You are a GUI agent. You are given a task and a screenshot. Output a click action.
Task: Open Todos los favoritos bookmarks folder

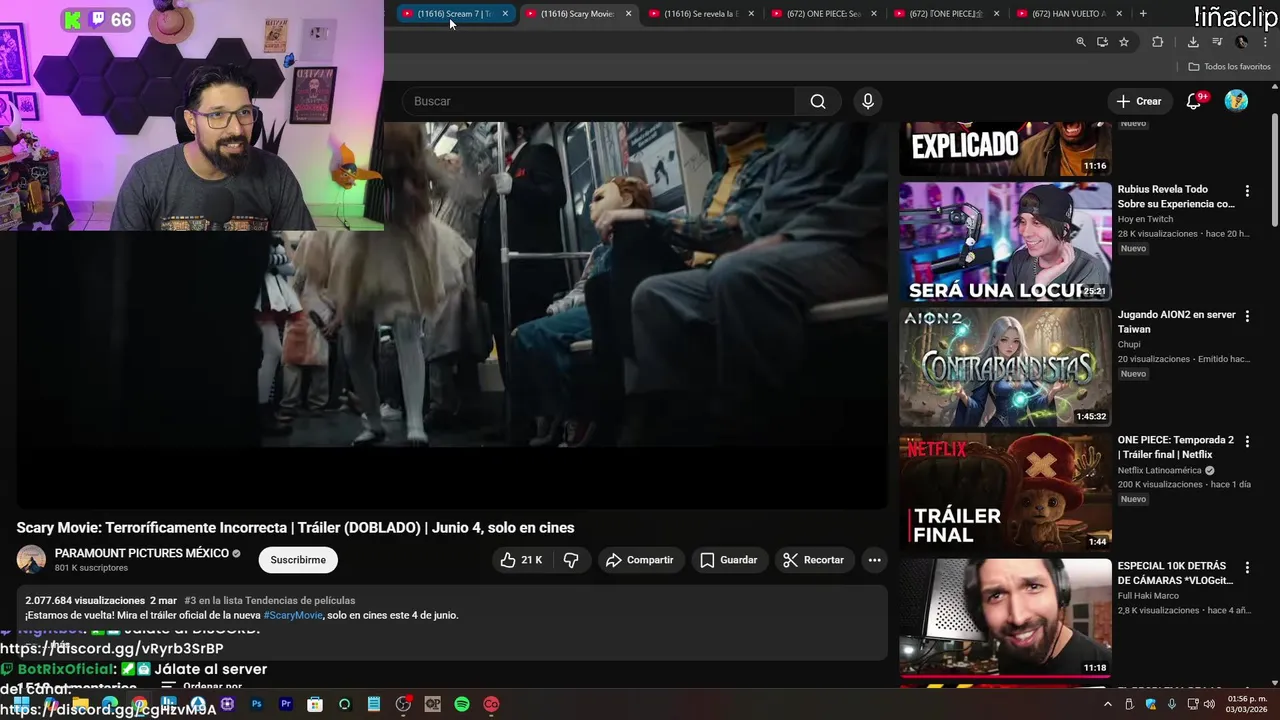(x=1230, y=67)
